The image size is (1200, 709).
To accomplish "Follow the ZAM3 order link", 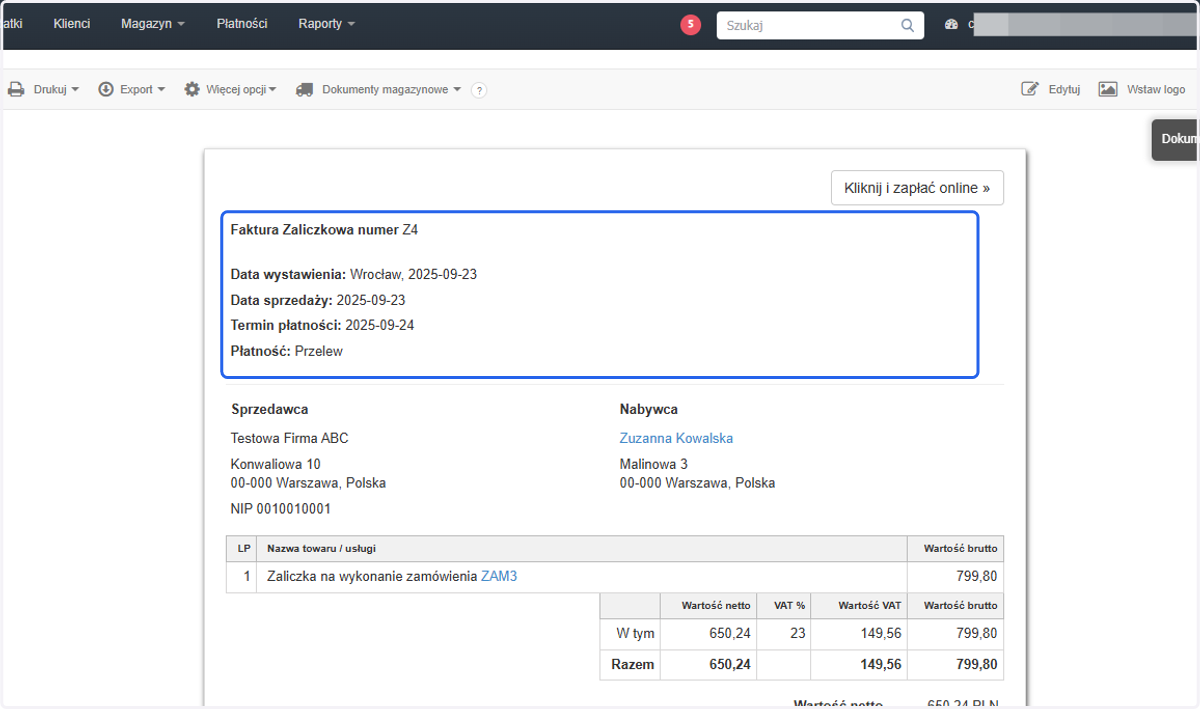I will pos(499,576).
